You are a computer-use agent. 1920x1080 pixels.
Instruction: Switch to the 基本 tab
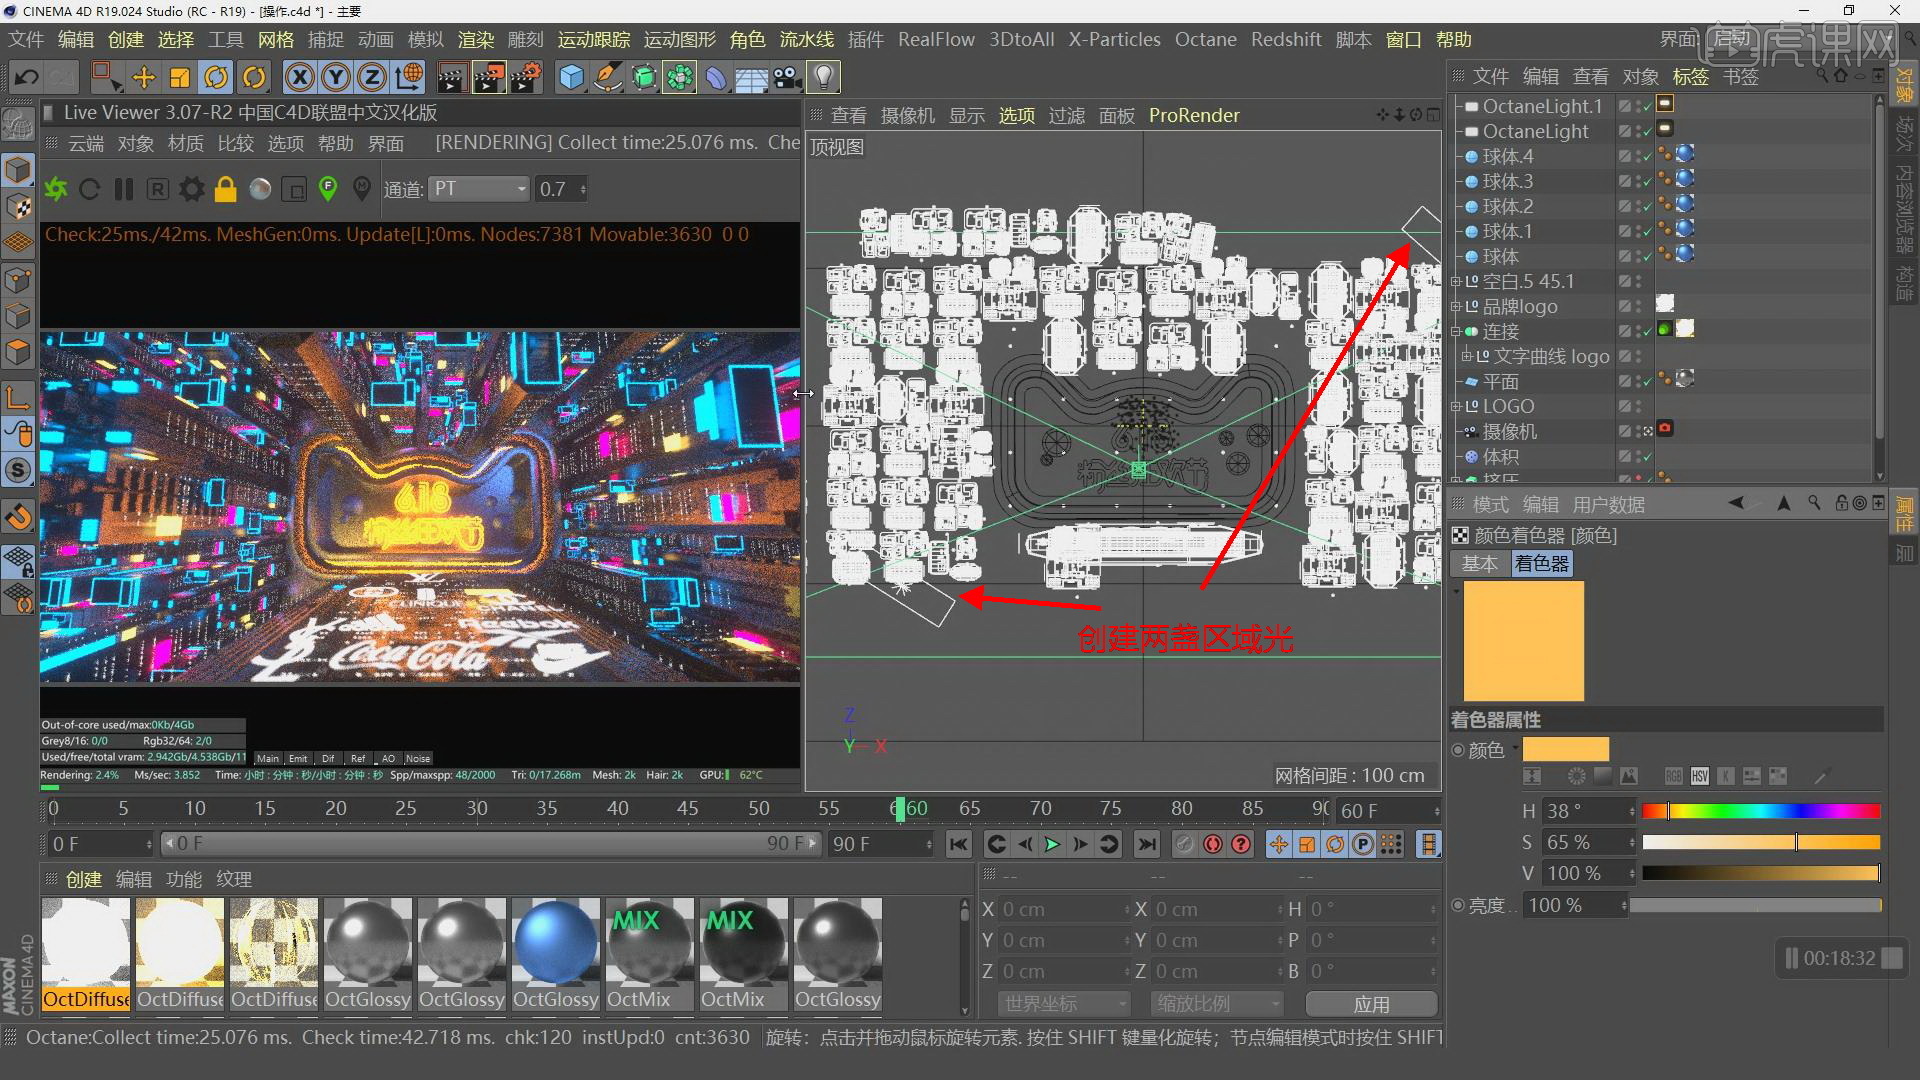1479,564
